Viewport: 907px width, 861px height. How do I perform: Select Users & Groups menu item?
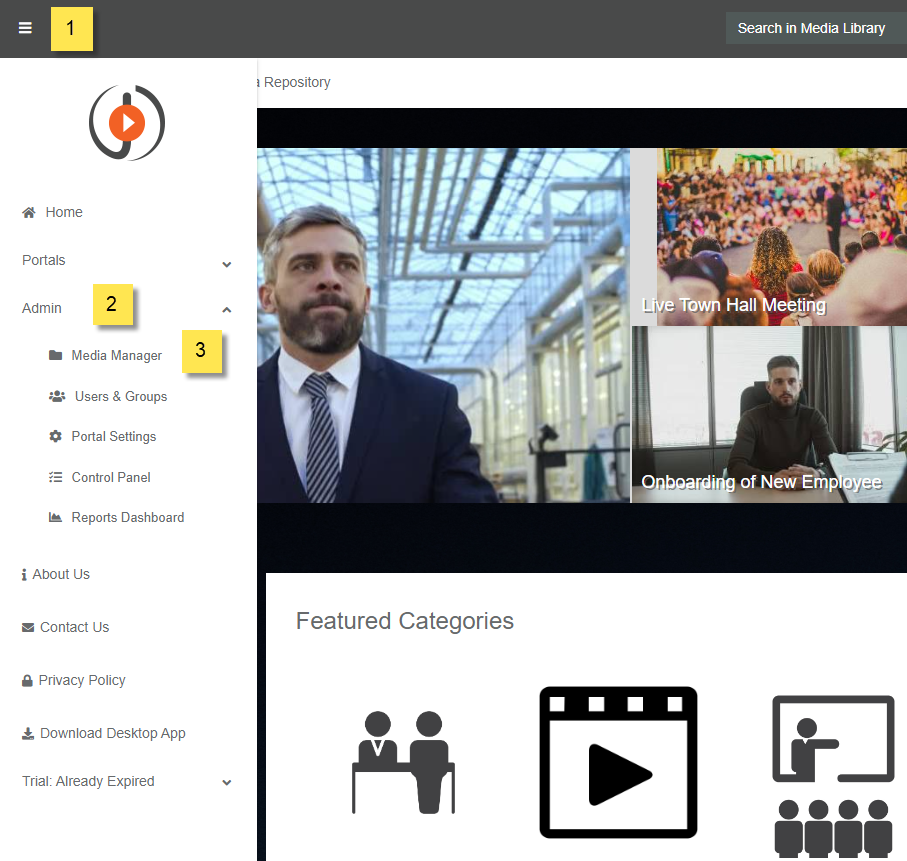120,397
